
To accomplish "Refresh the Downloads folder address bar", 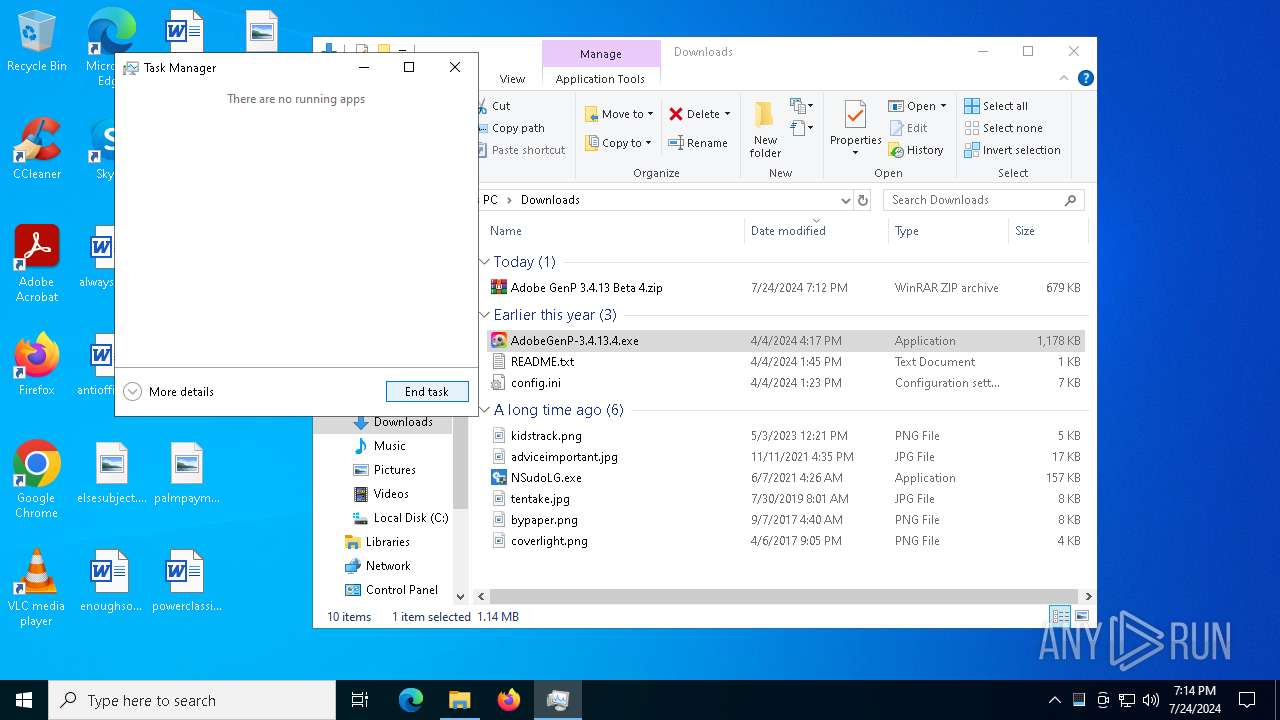I will (863, 200).
